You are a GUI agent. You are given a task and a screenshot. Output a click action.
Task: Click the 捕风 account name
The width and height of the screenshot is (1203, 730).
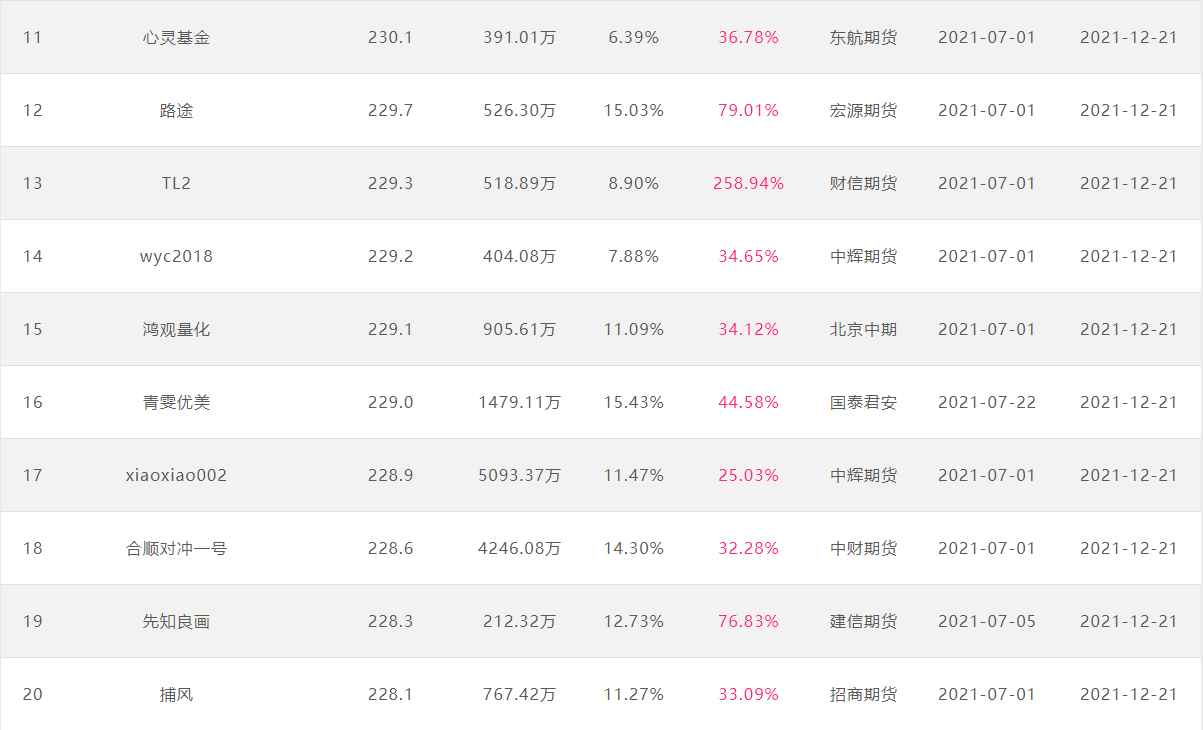click(176, 695)
